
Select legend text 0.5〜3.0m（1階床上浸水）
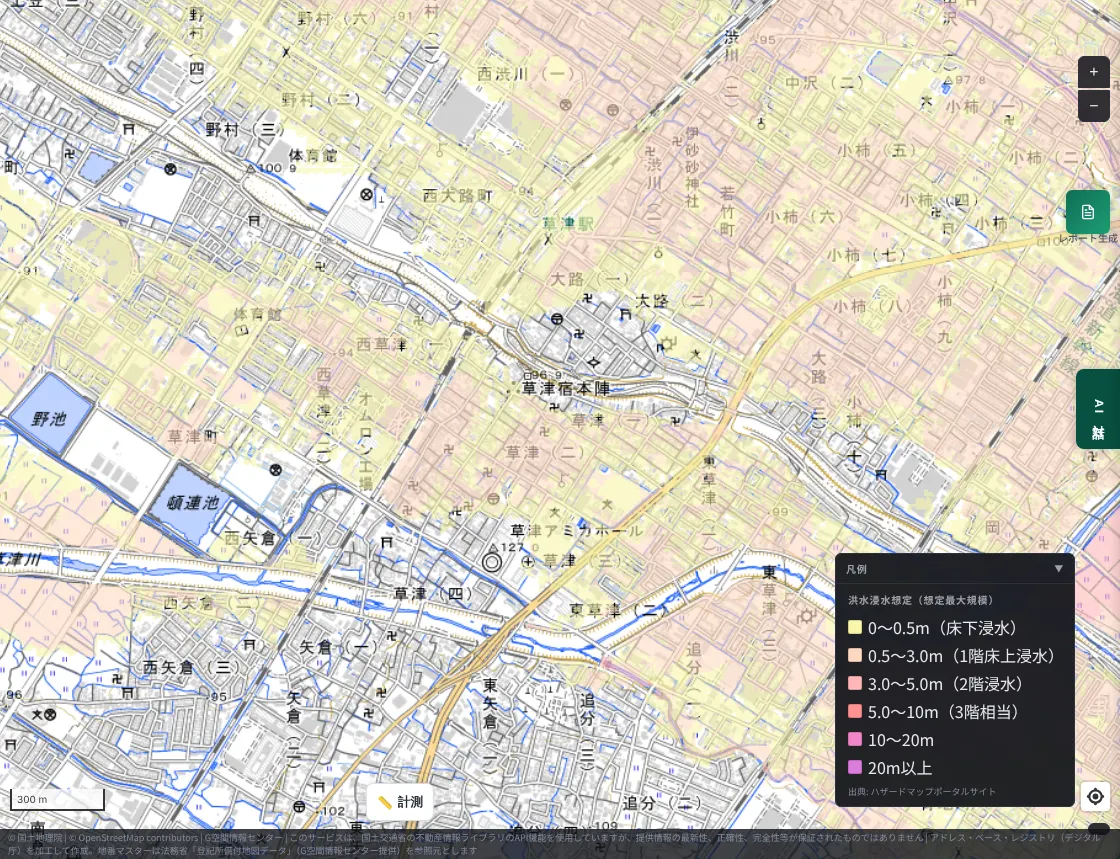(x=962, y=655)
